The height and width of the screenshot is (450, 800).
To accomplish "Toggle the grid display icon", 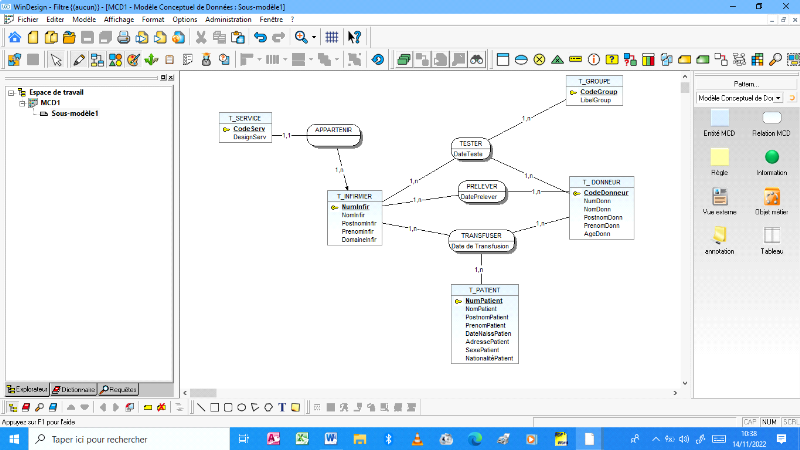I will 333,37.
